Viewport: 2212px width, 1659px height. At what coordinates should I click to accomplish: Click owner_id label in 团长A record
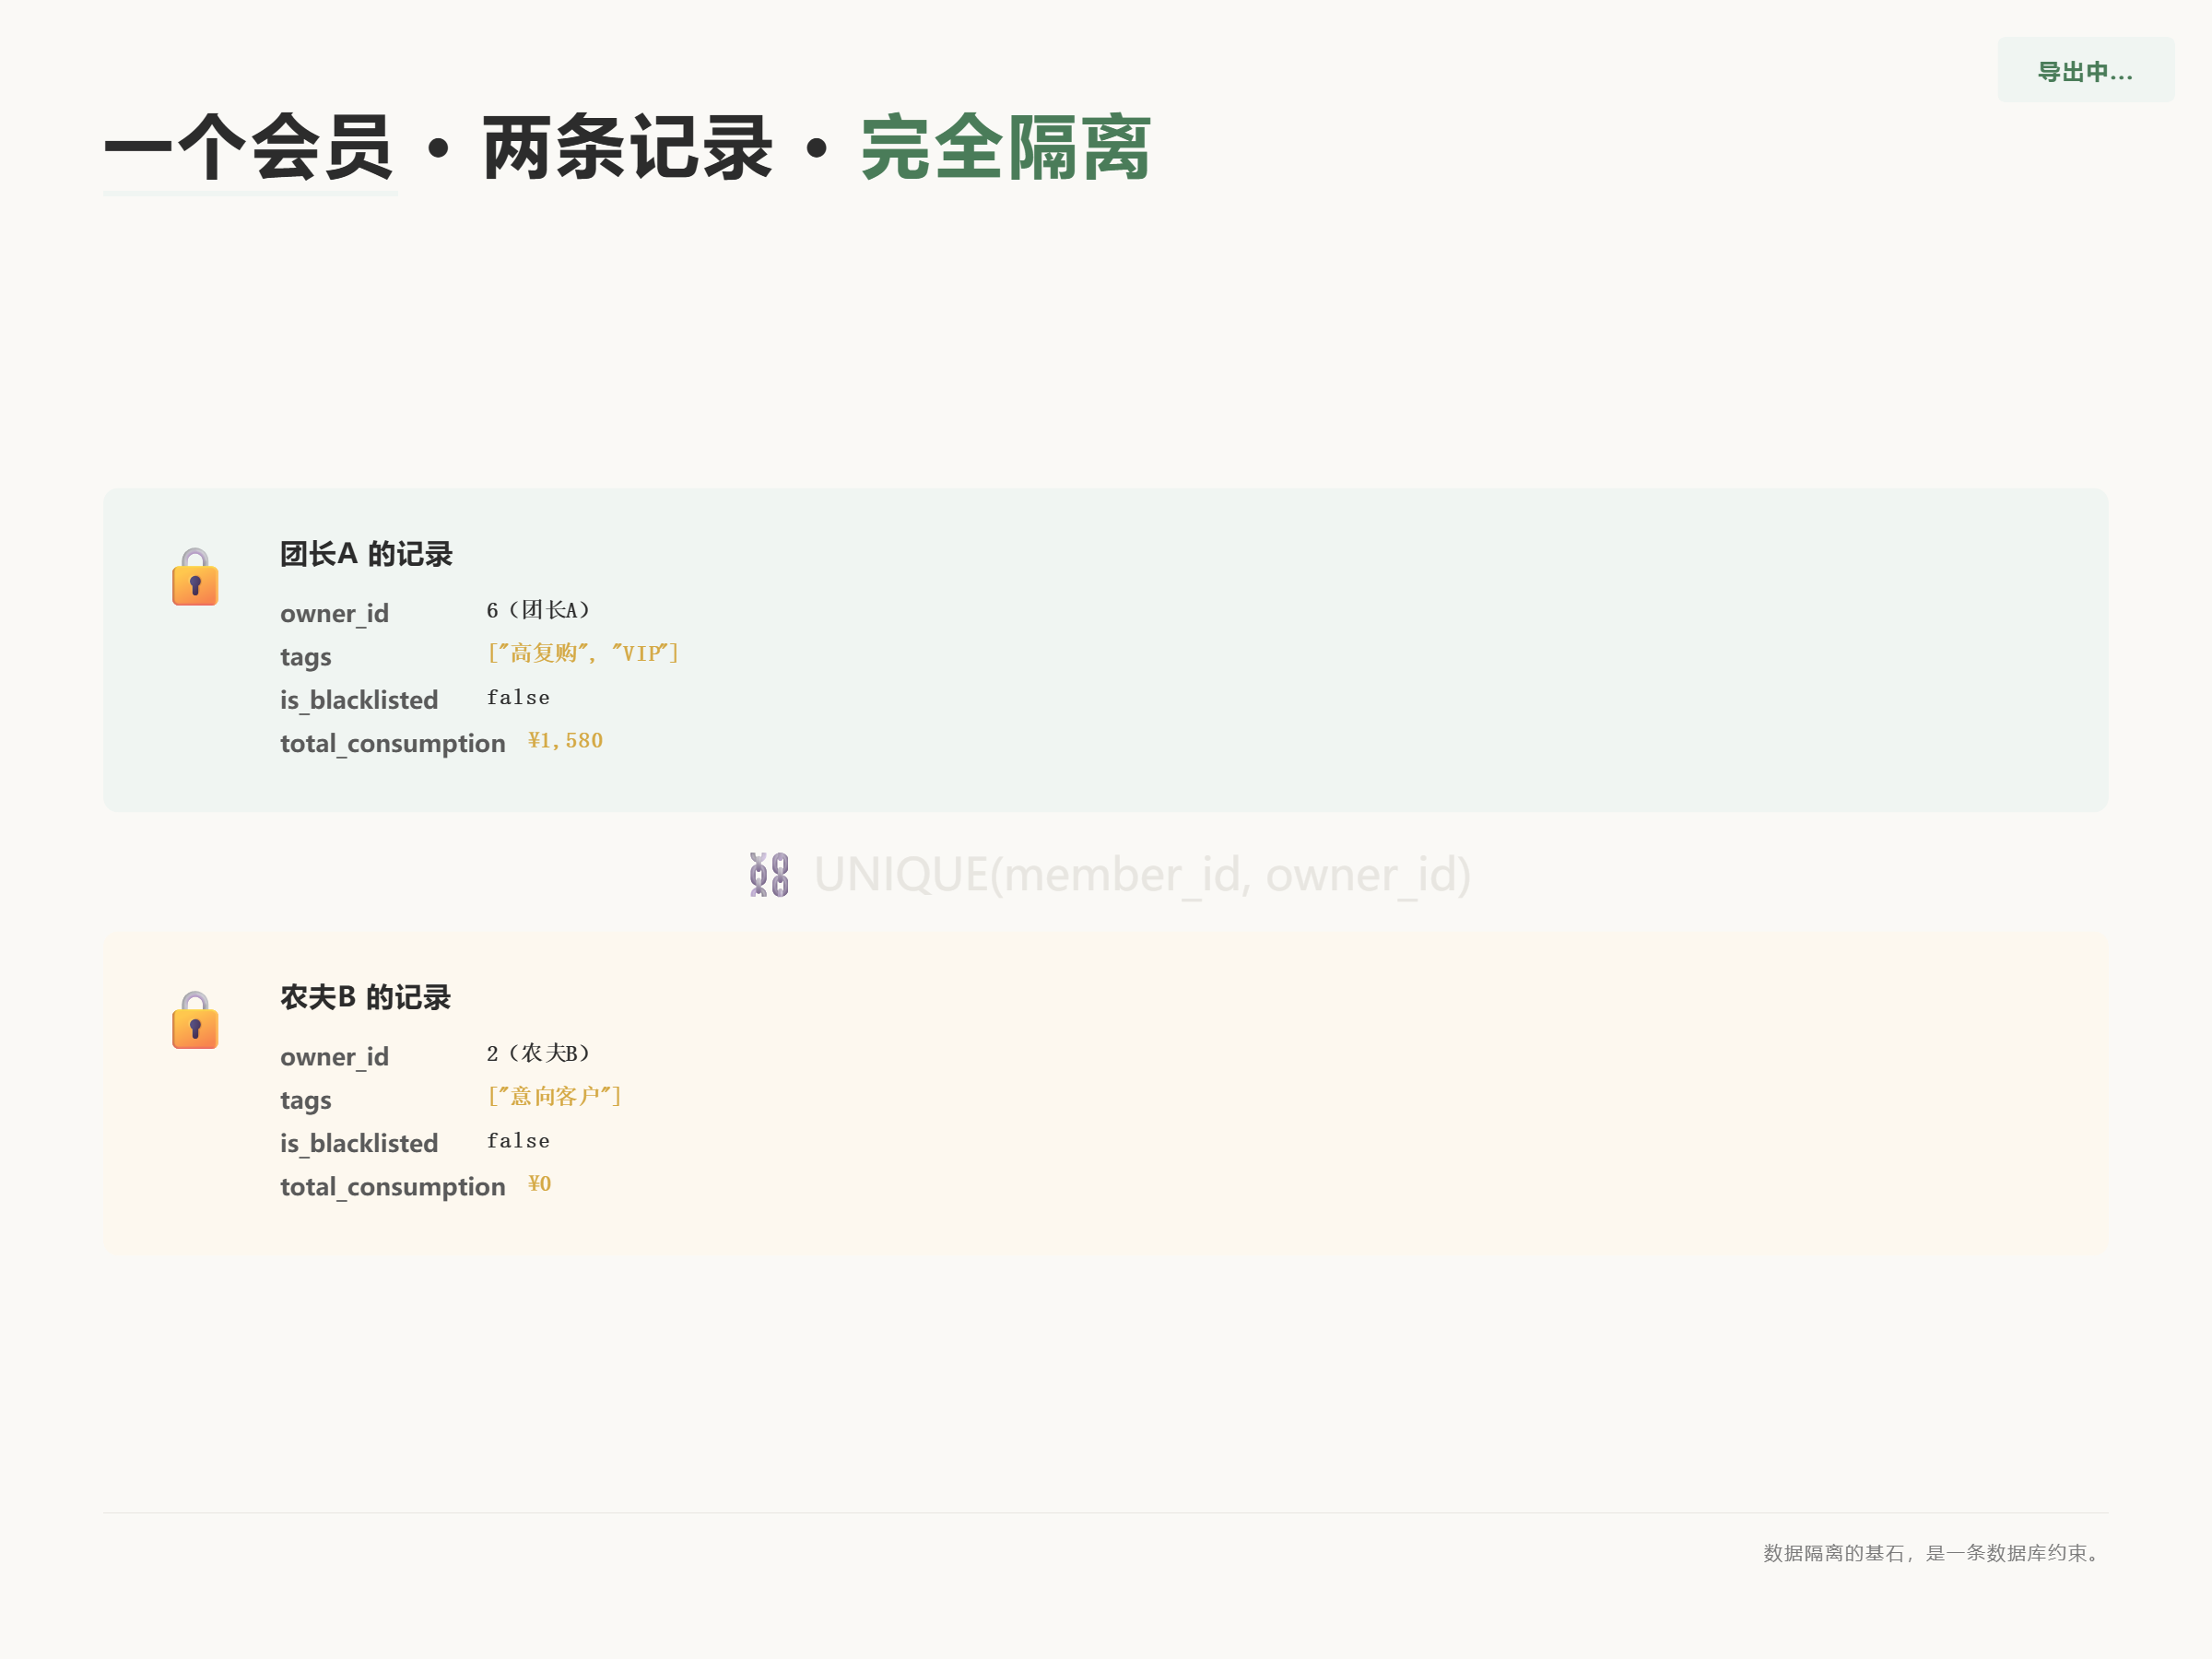click(x=334, y=613)
